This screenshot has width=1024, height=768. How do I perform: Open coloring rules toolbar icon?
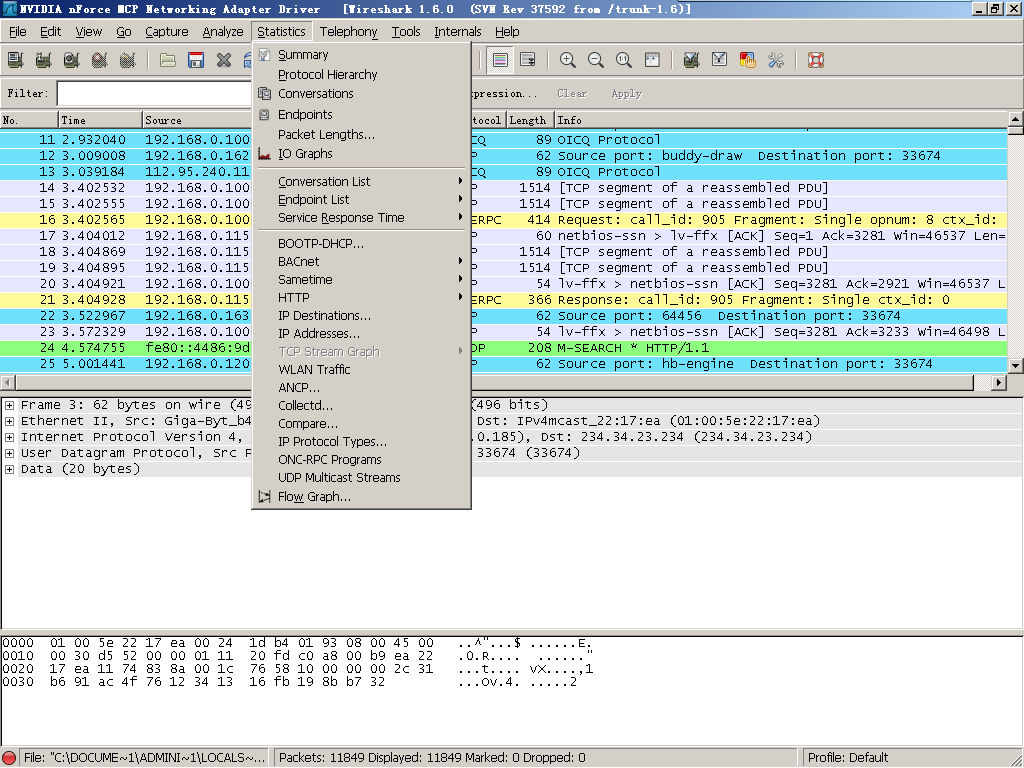pos(748,60)
